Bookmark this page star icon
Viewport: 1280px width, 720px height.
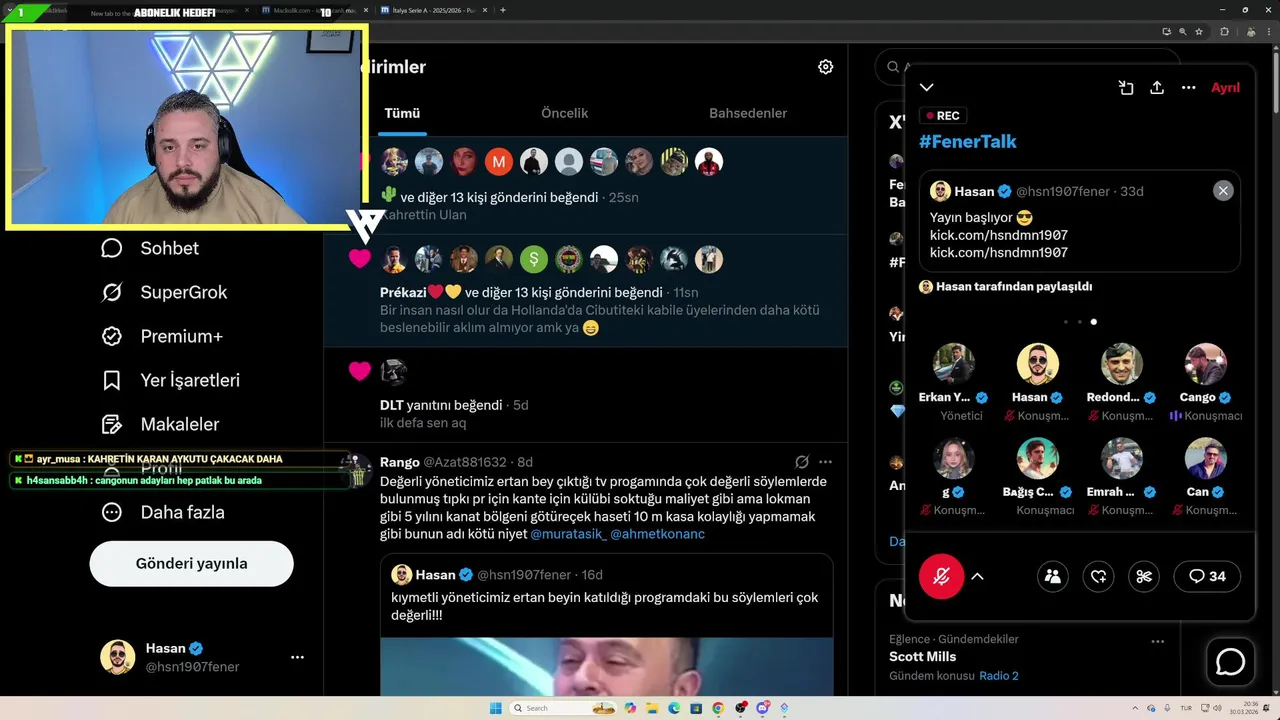pos(1199,32)
